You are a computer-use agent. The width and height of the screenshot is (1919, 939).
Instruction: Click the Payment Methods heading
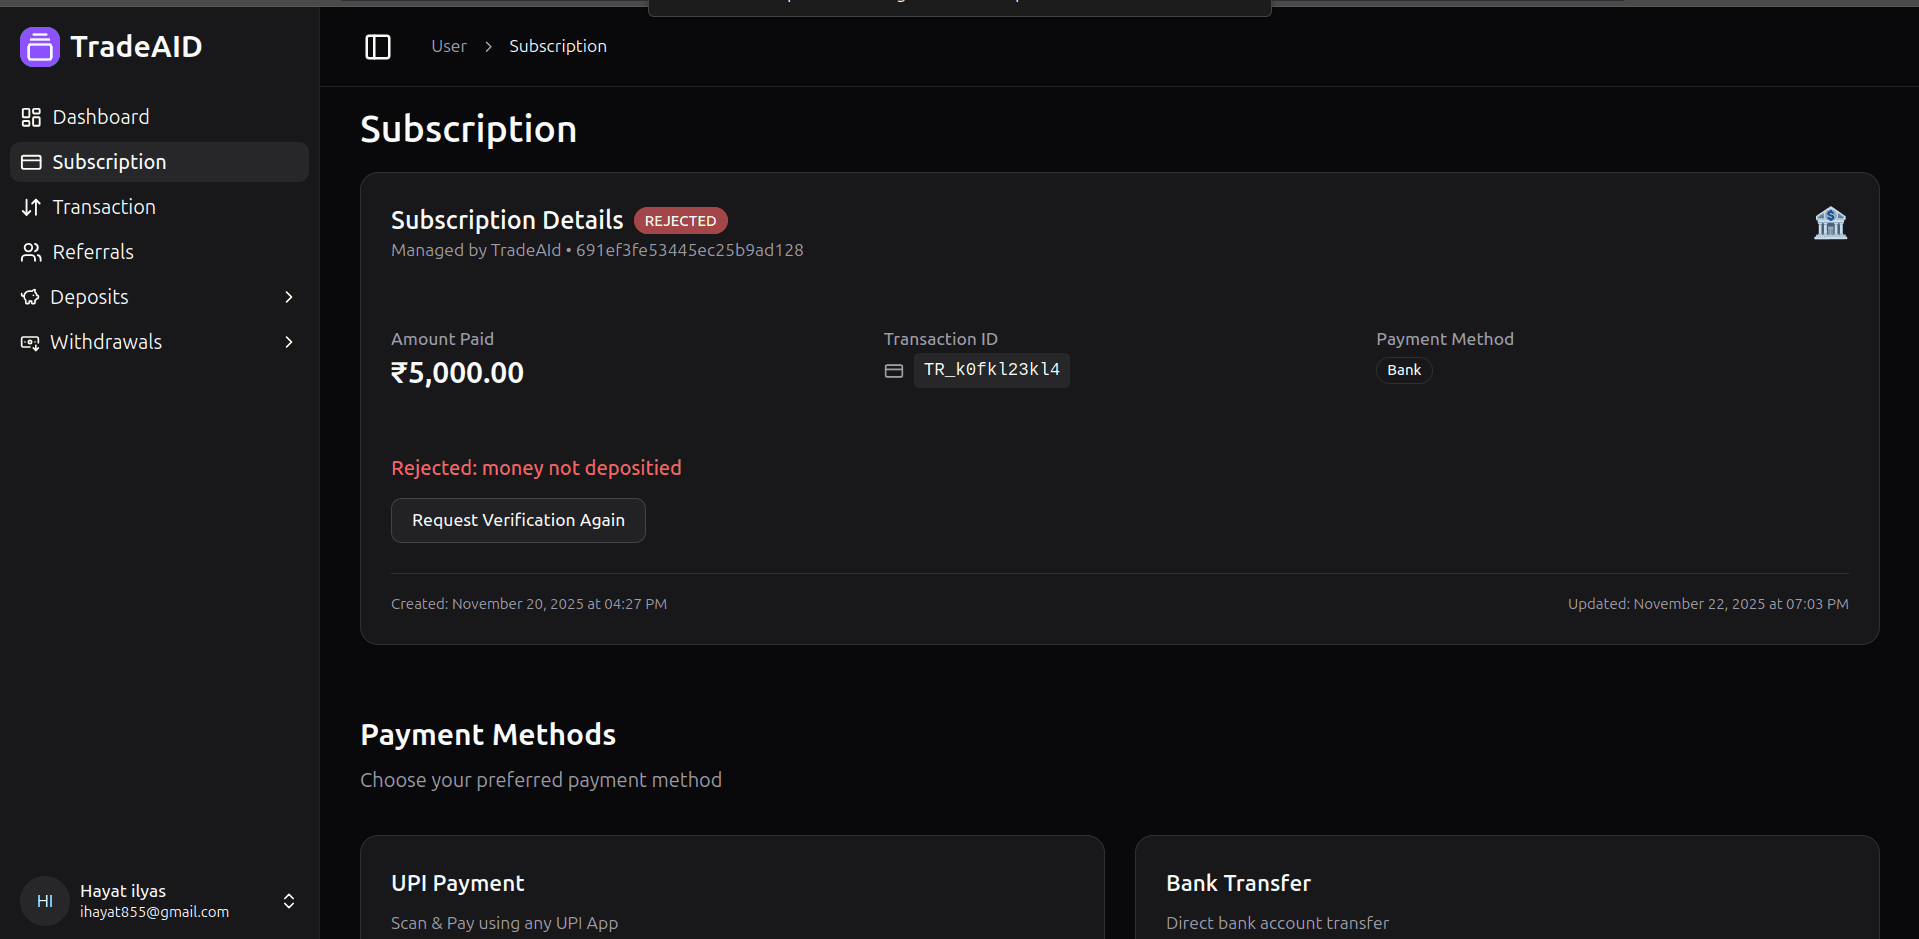click(x=488, y=735)
